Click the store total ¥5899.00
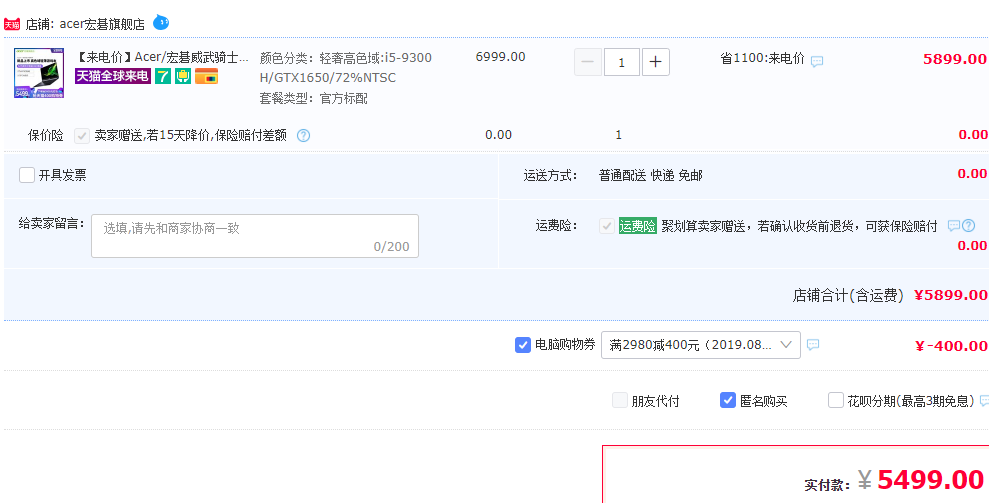Viewport: 989px width, 503px height. [x=951, y=295]
